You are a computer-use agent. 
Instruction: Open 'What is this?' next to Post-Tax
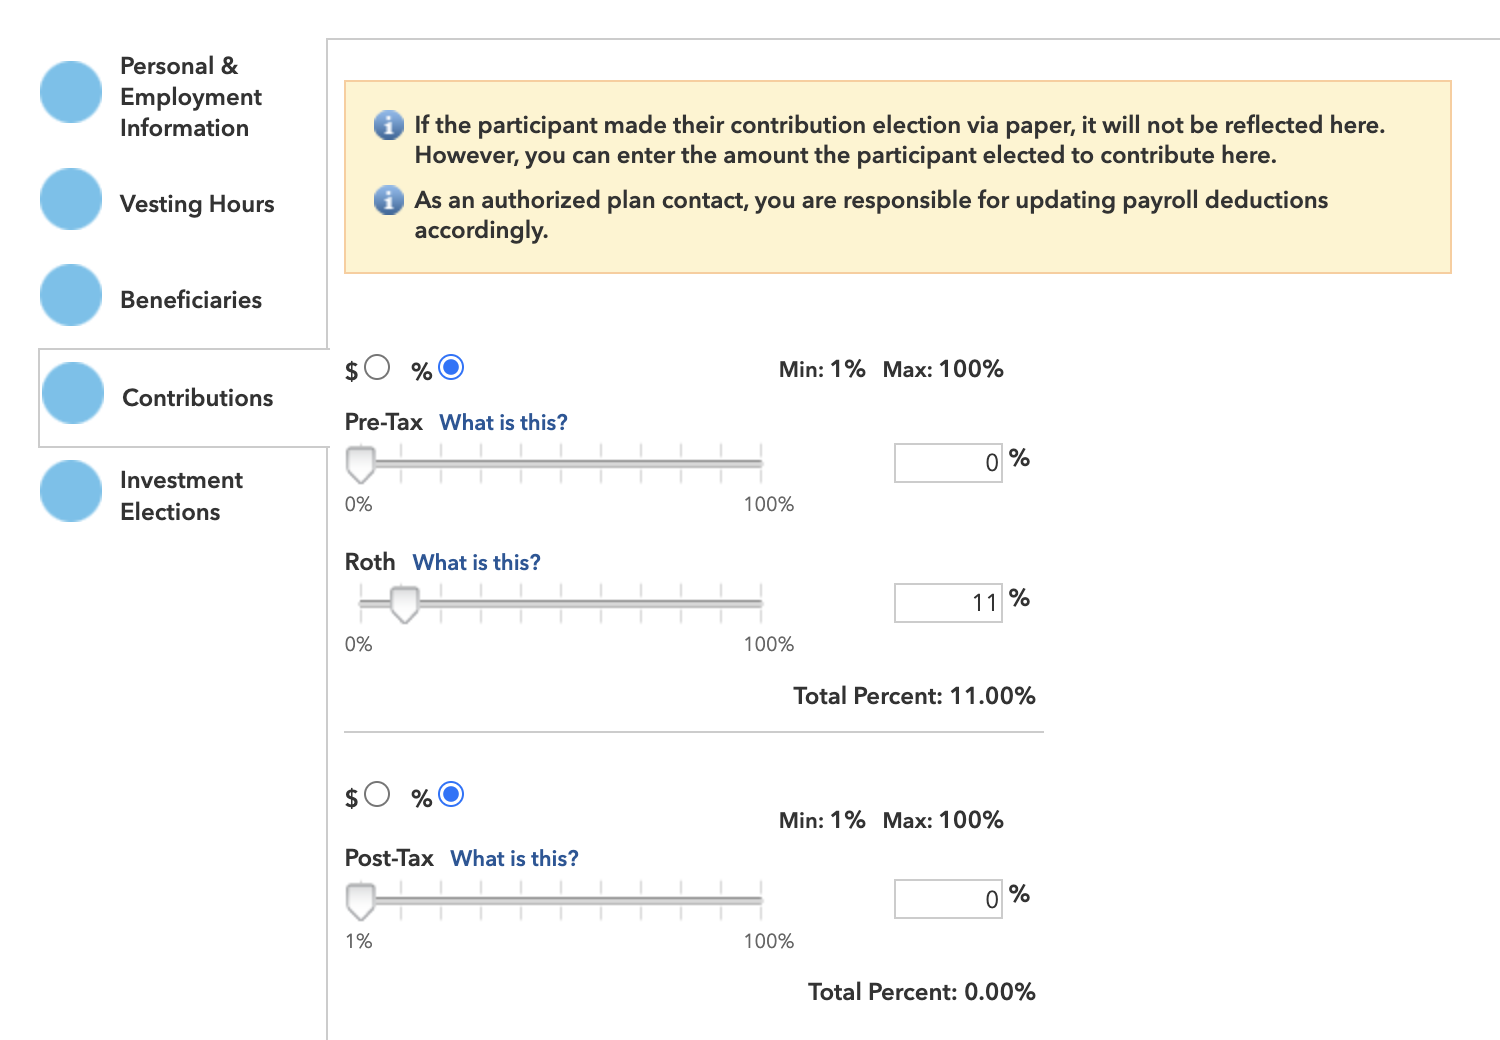[x=514, y=858]
